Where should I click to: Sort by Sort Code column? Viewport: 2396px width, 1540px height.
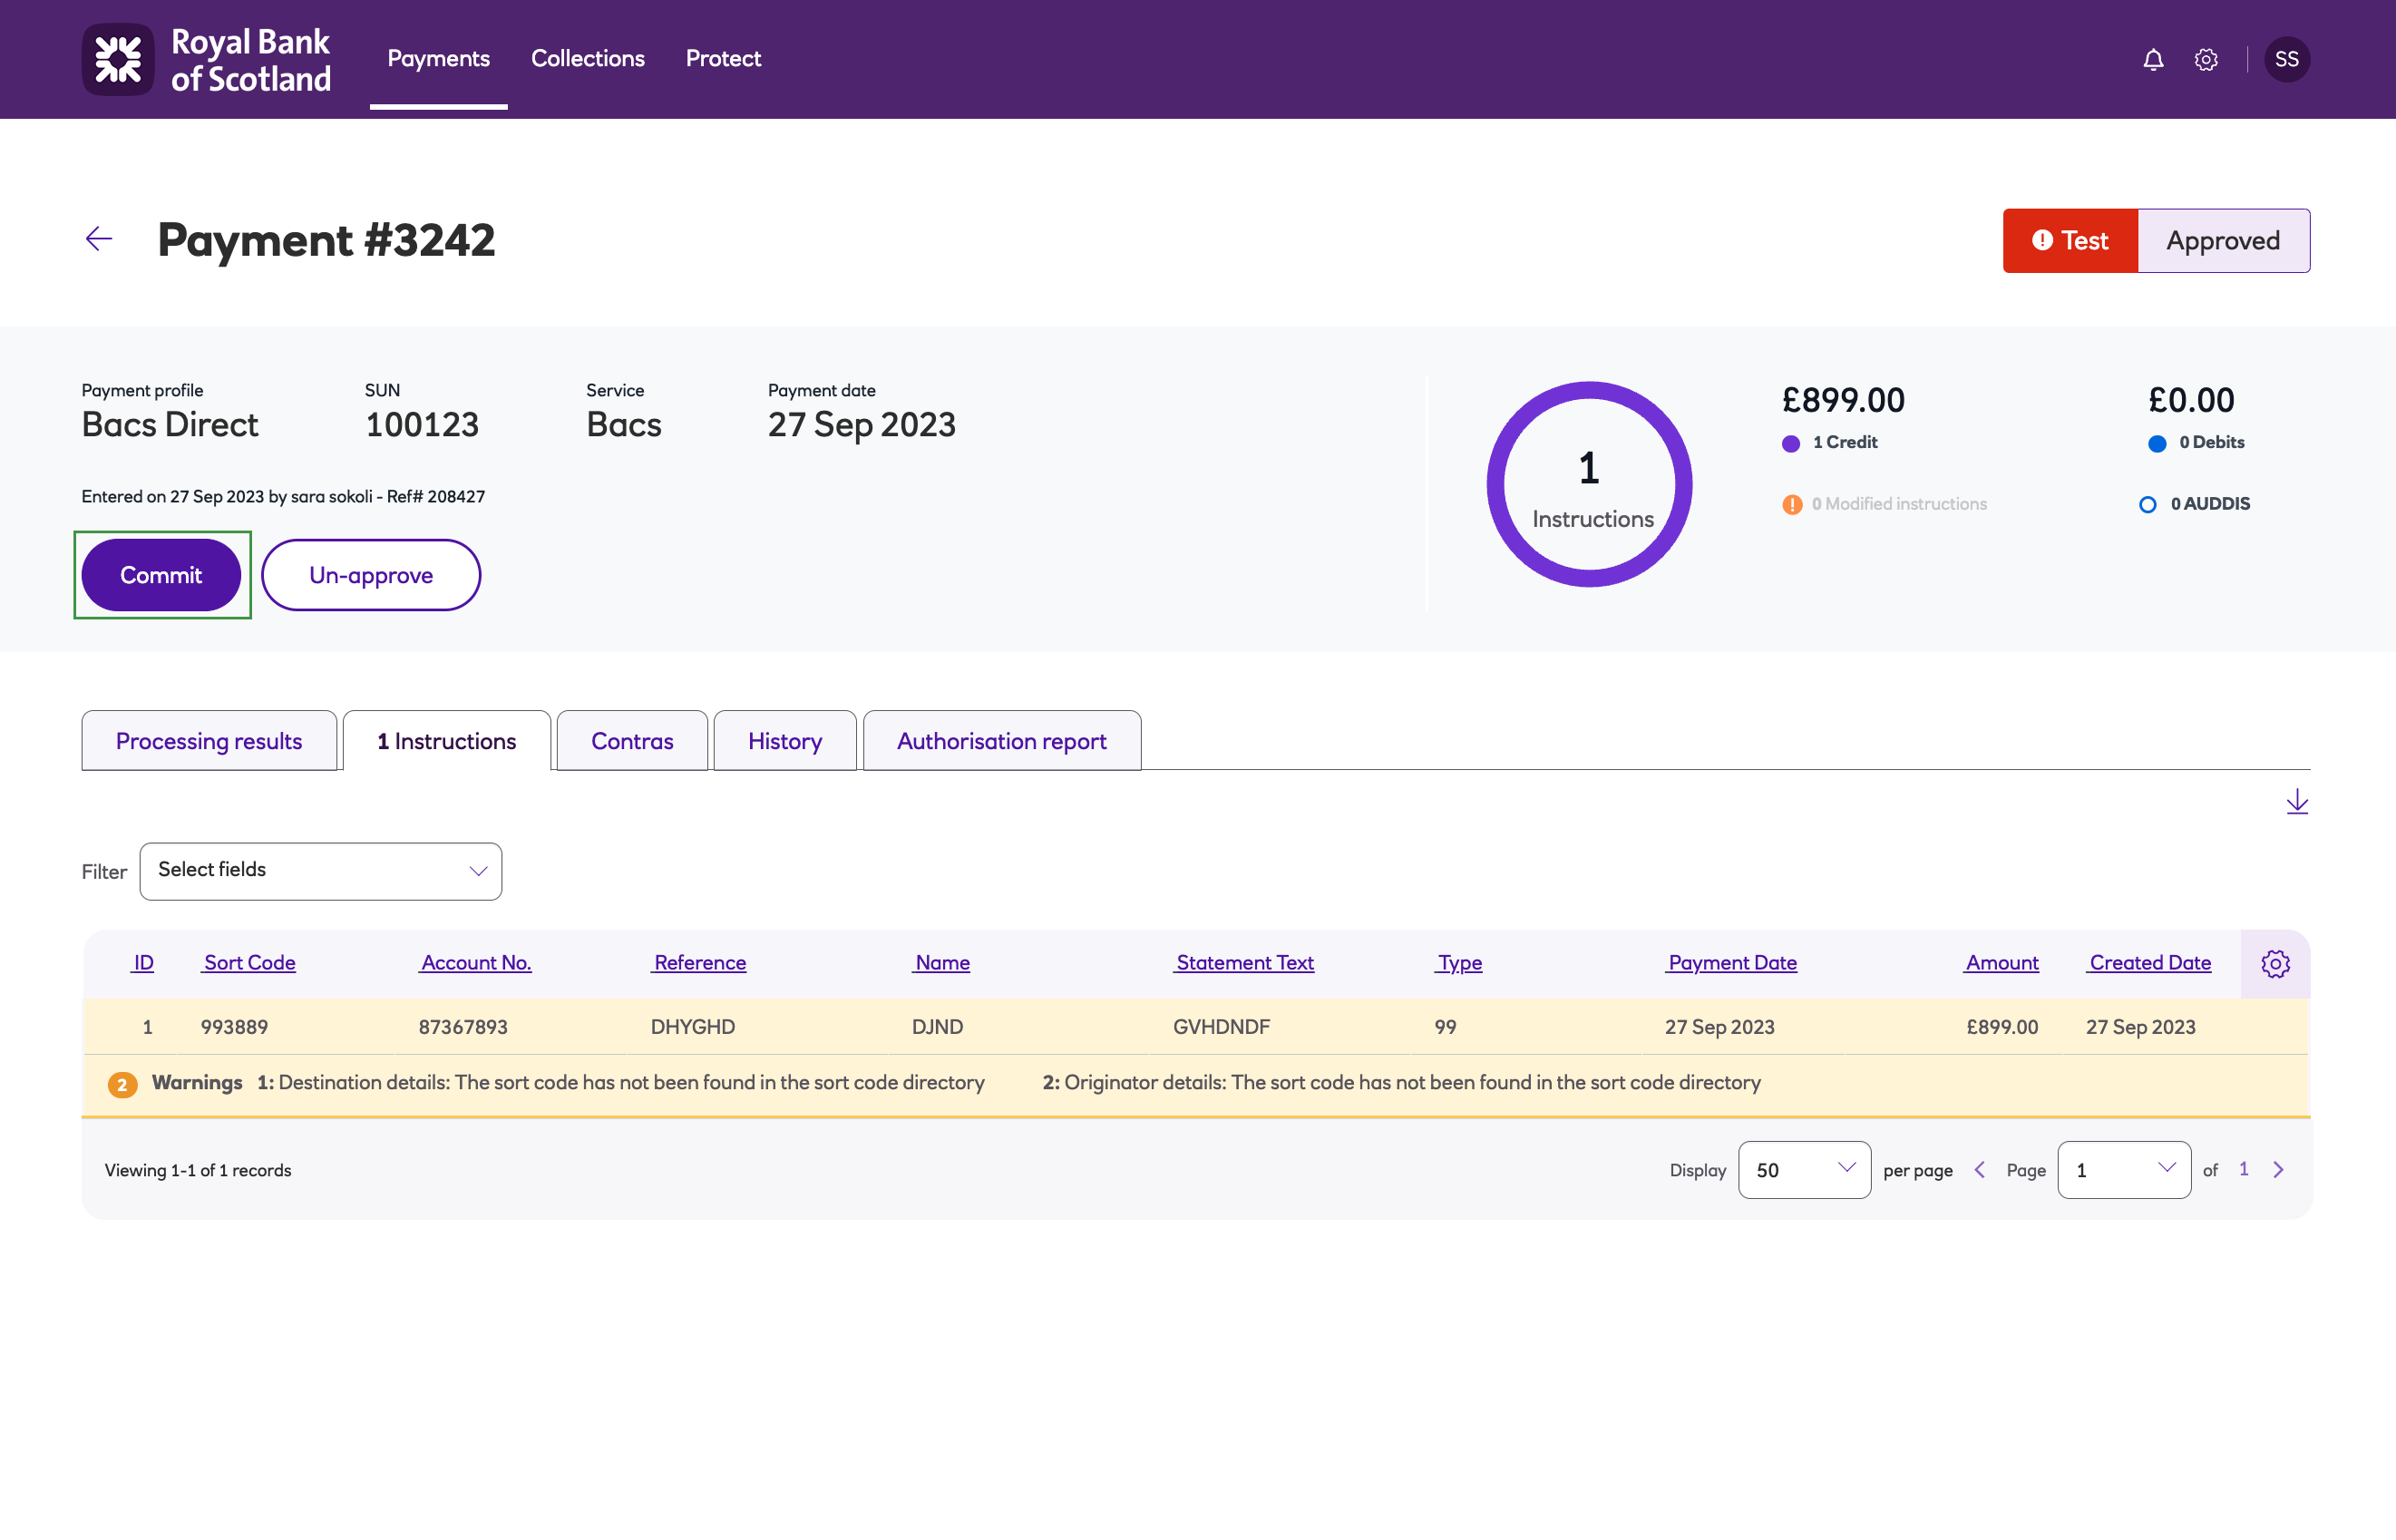click(x=249, y=962)
